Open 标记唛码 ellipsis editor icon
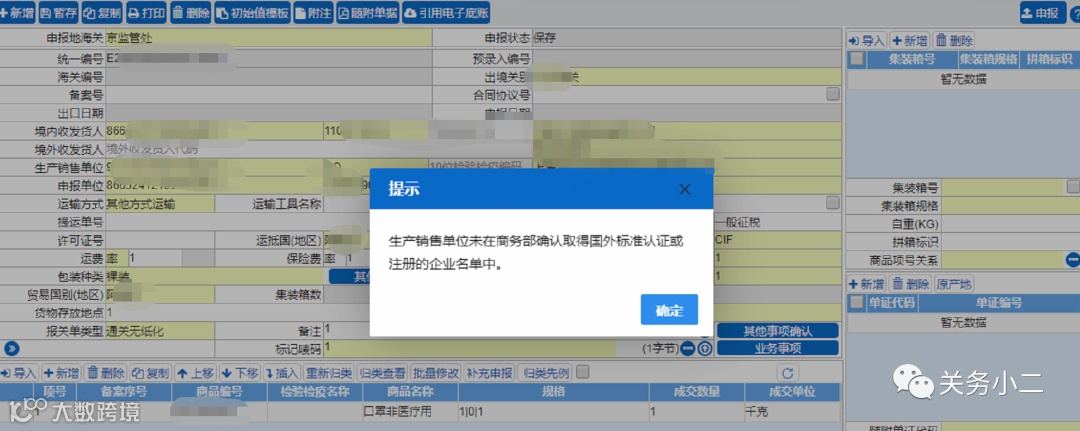 [x=688, y=348]
